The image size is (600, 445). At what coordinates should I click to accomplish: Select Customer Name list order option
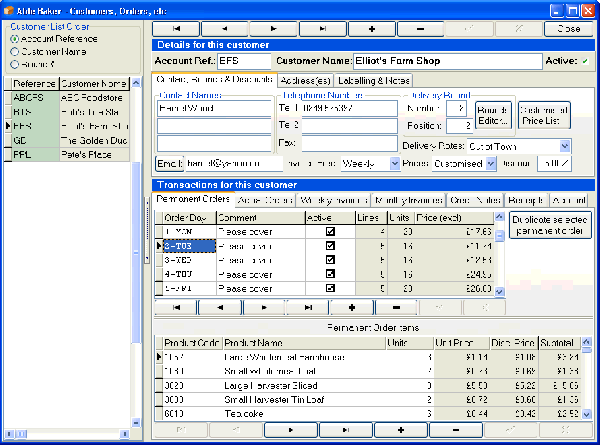coord(14,50)
